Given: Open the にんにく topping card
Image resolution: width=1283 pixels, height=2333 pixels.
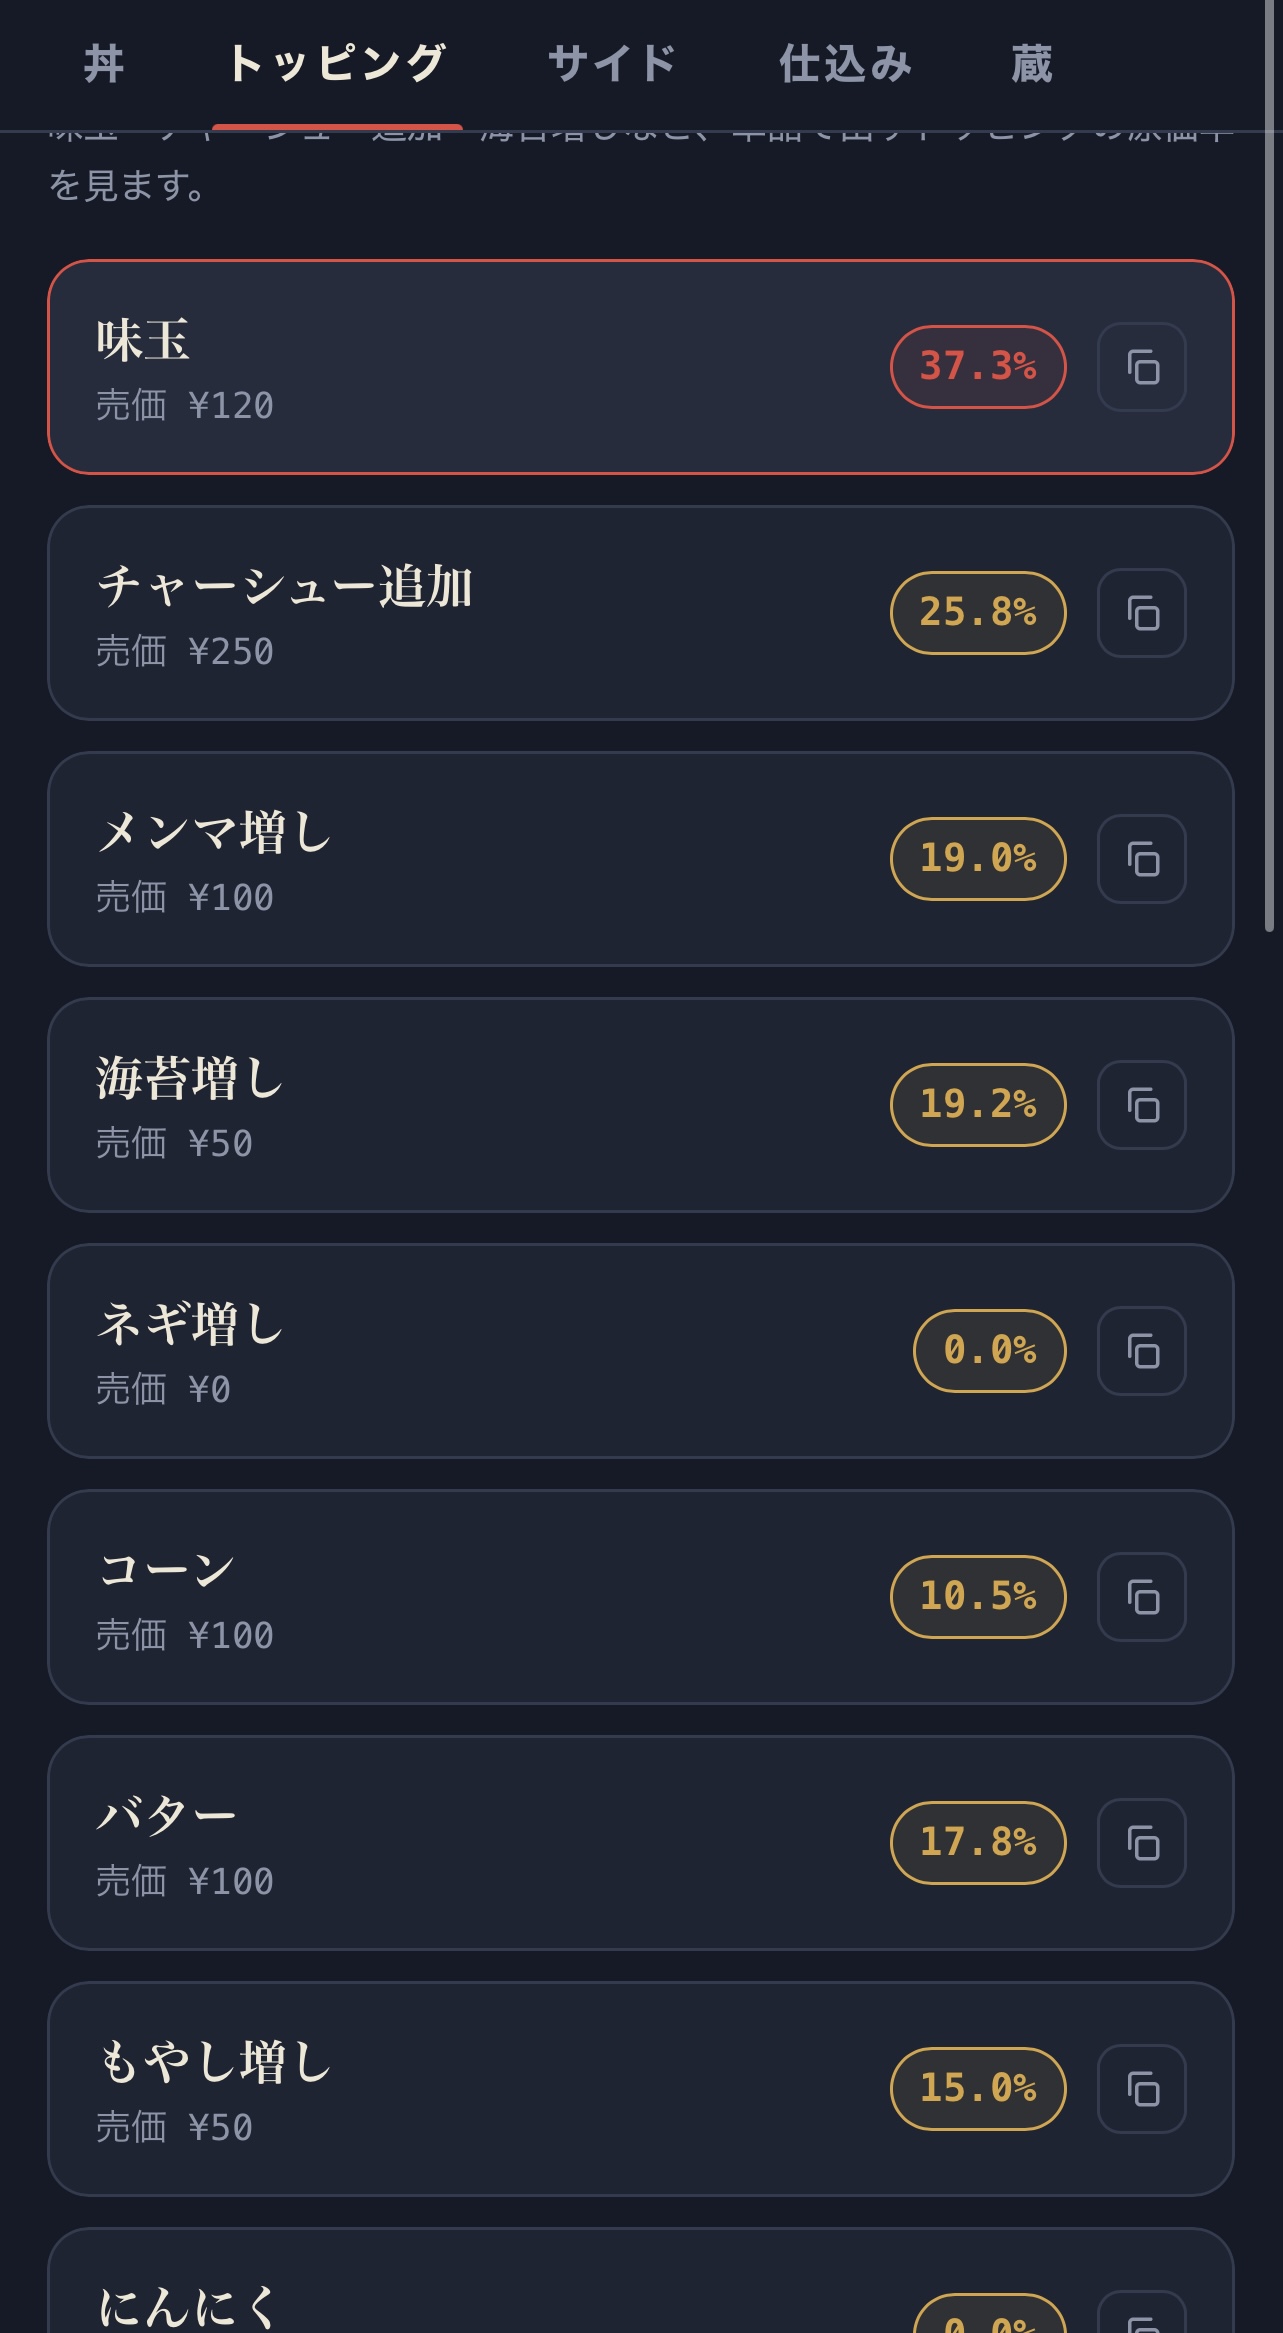Looking at the screenshot, I should pyautogui.click(x=641, y=2281).
